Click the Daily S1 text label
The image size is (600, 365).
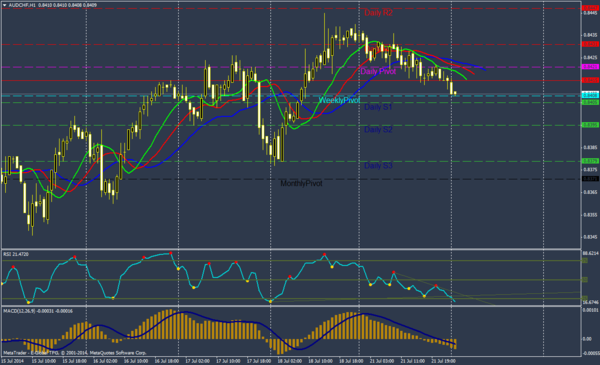point(378,107)
